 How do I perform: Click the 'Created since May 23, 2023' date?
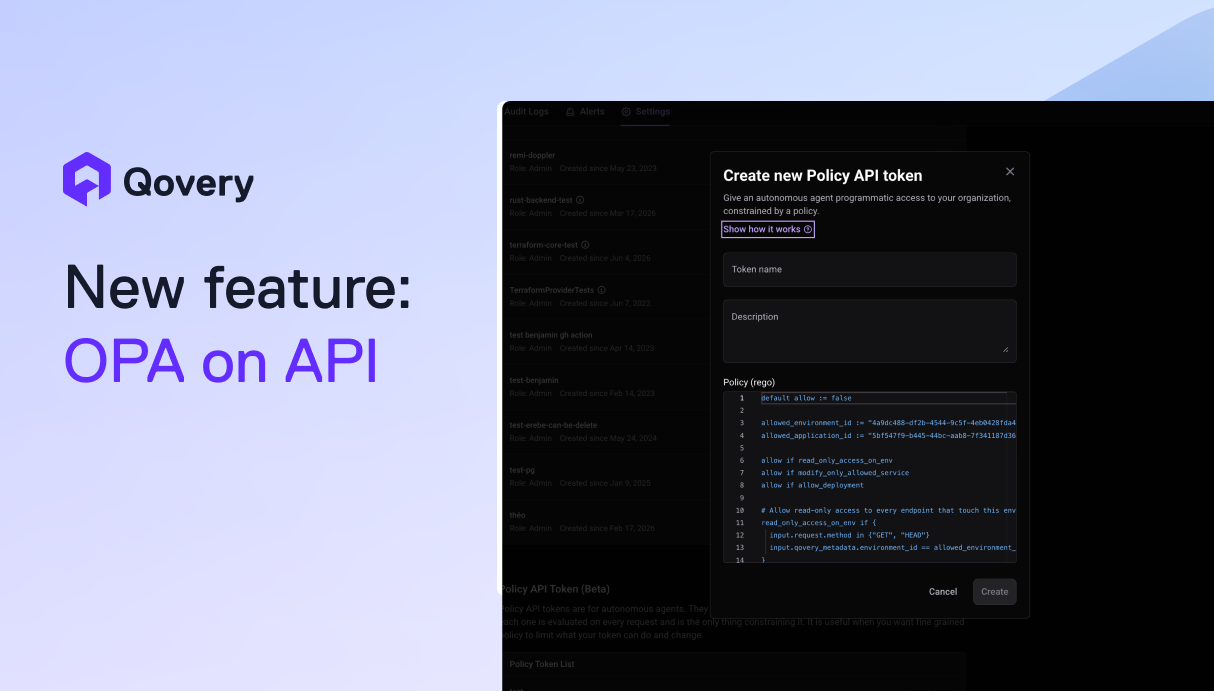[x=606, y=168]
